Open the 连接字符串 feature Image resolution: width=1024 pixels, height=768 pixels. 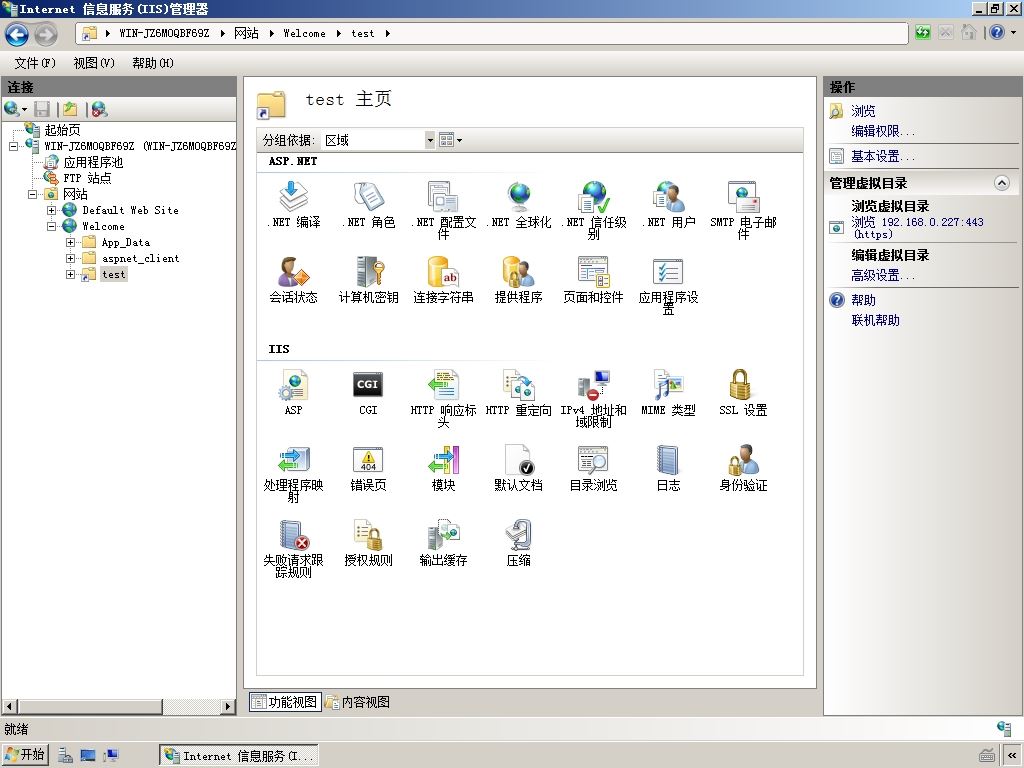click(x=443, y=280)
